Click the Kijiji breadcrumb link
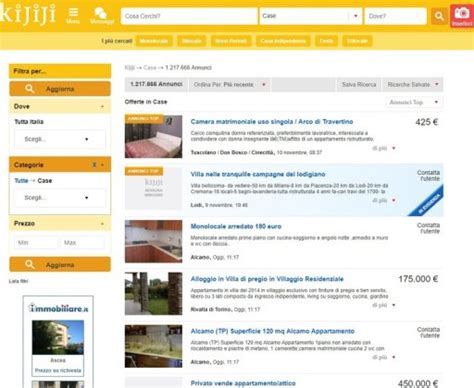 (x=129, y=68)
